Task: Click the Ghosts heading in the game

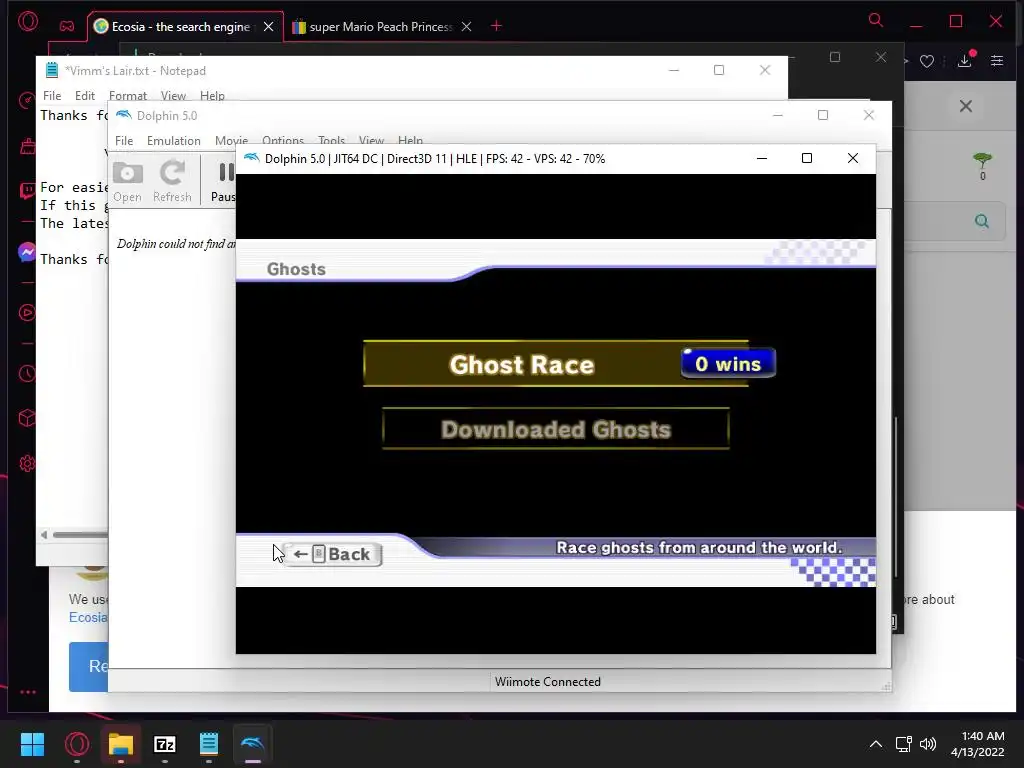Action: [296, 269]
